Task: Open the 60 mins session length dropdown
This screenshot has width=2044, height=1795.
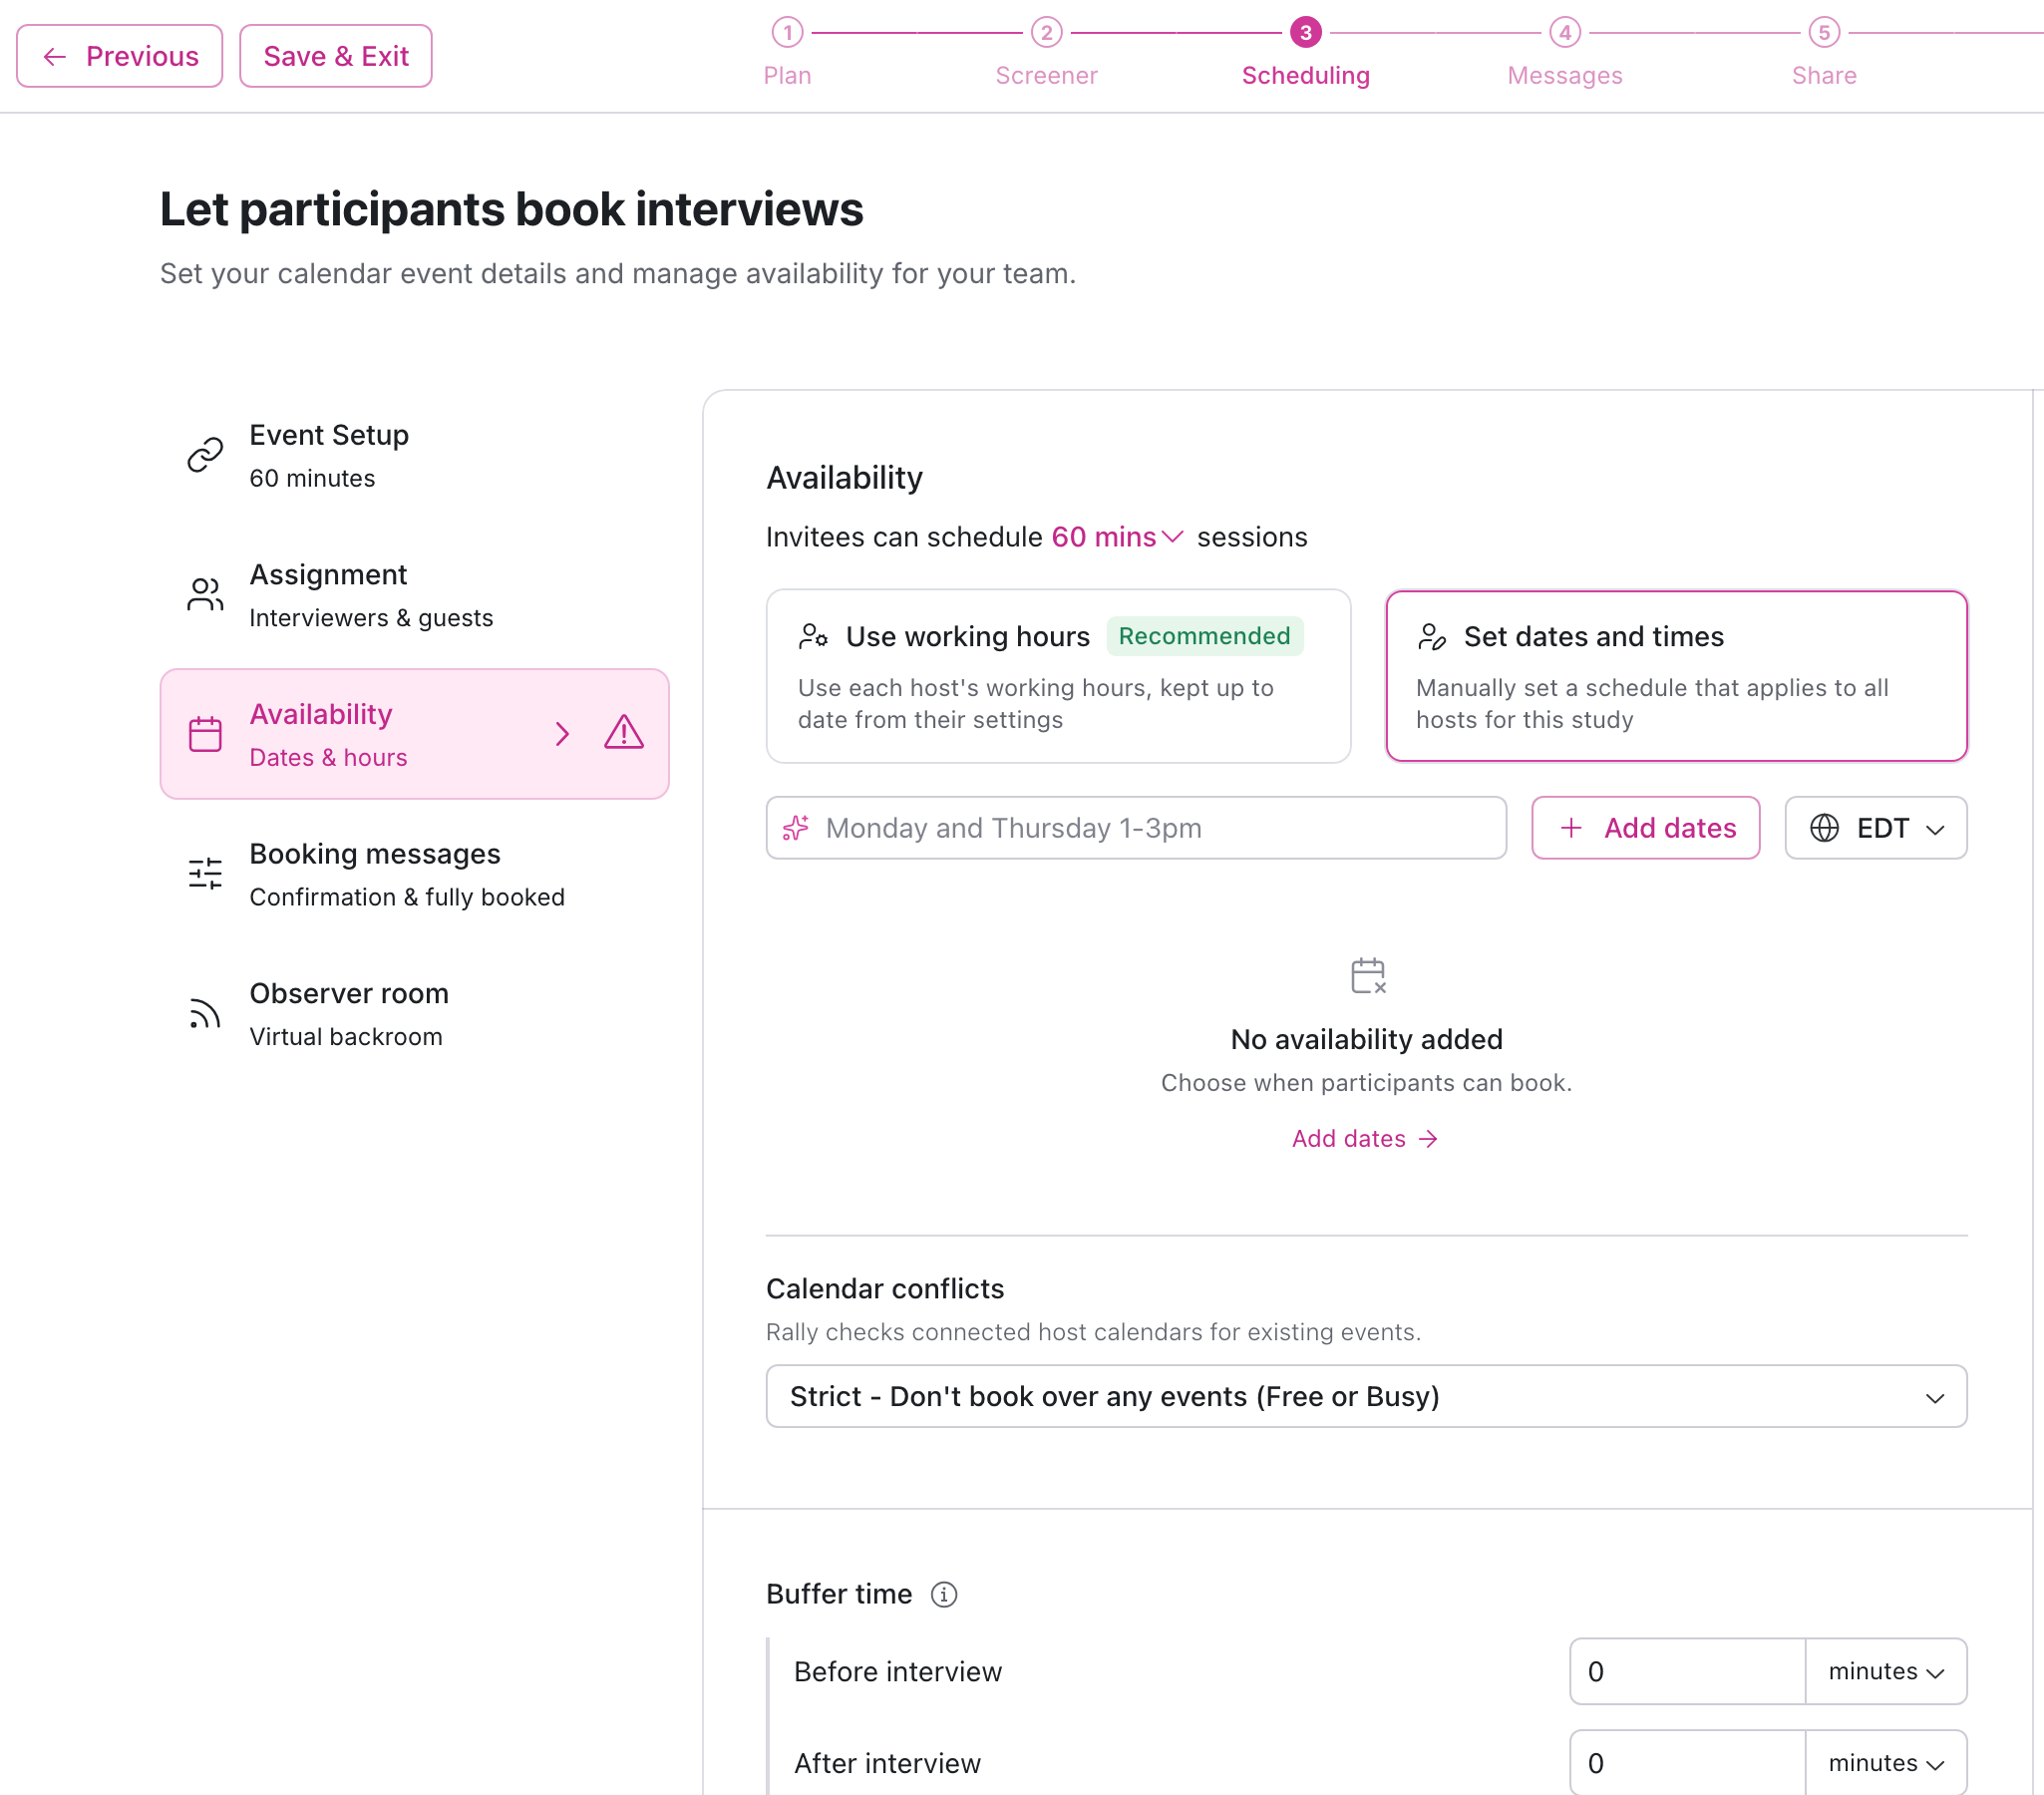Action: pos(1117,537)
